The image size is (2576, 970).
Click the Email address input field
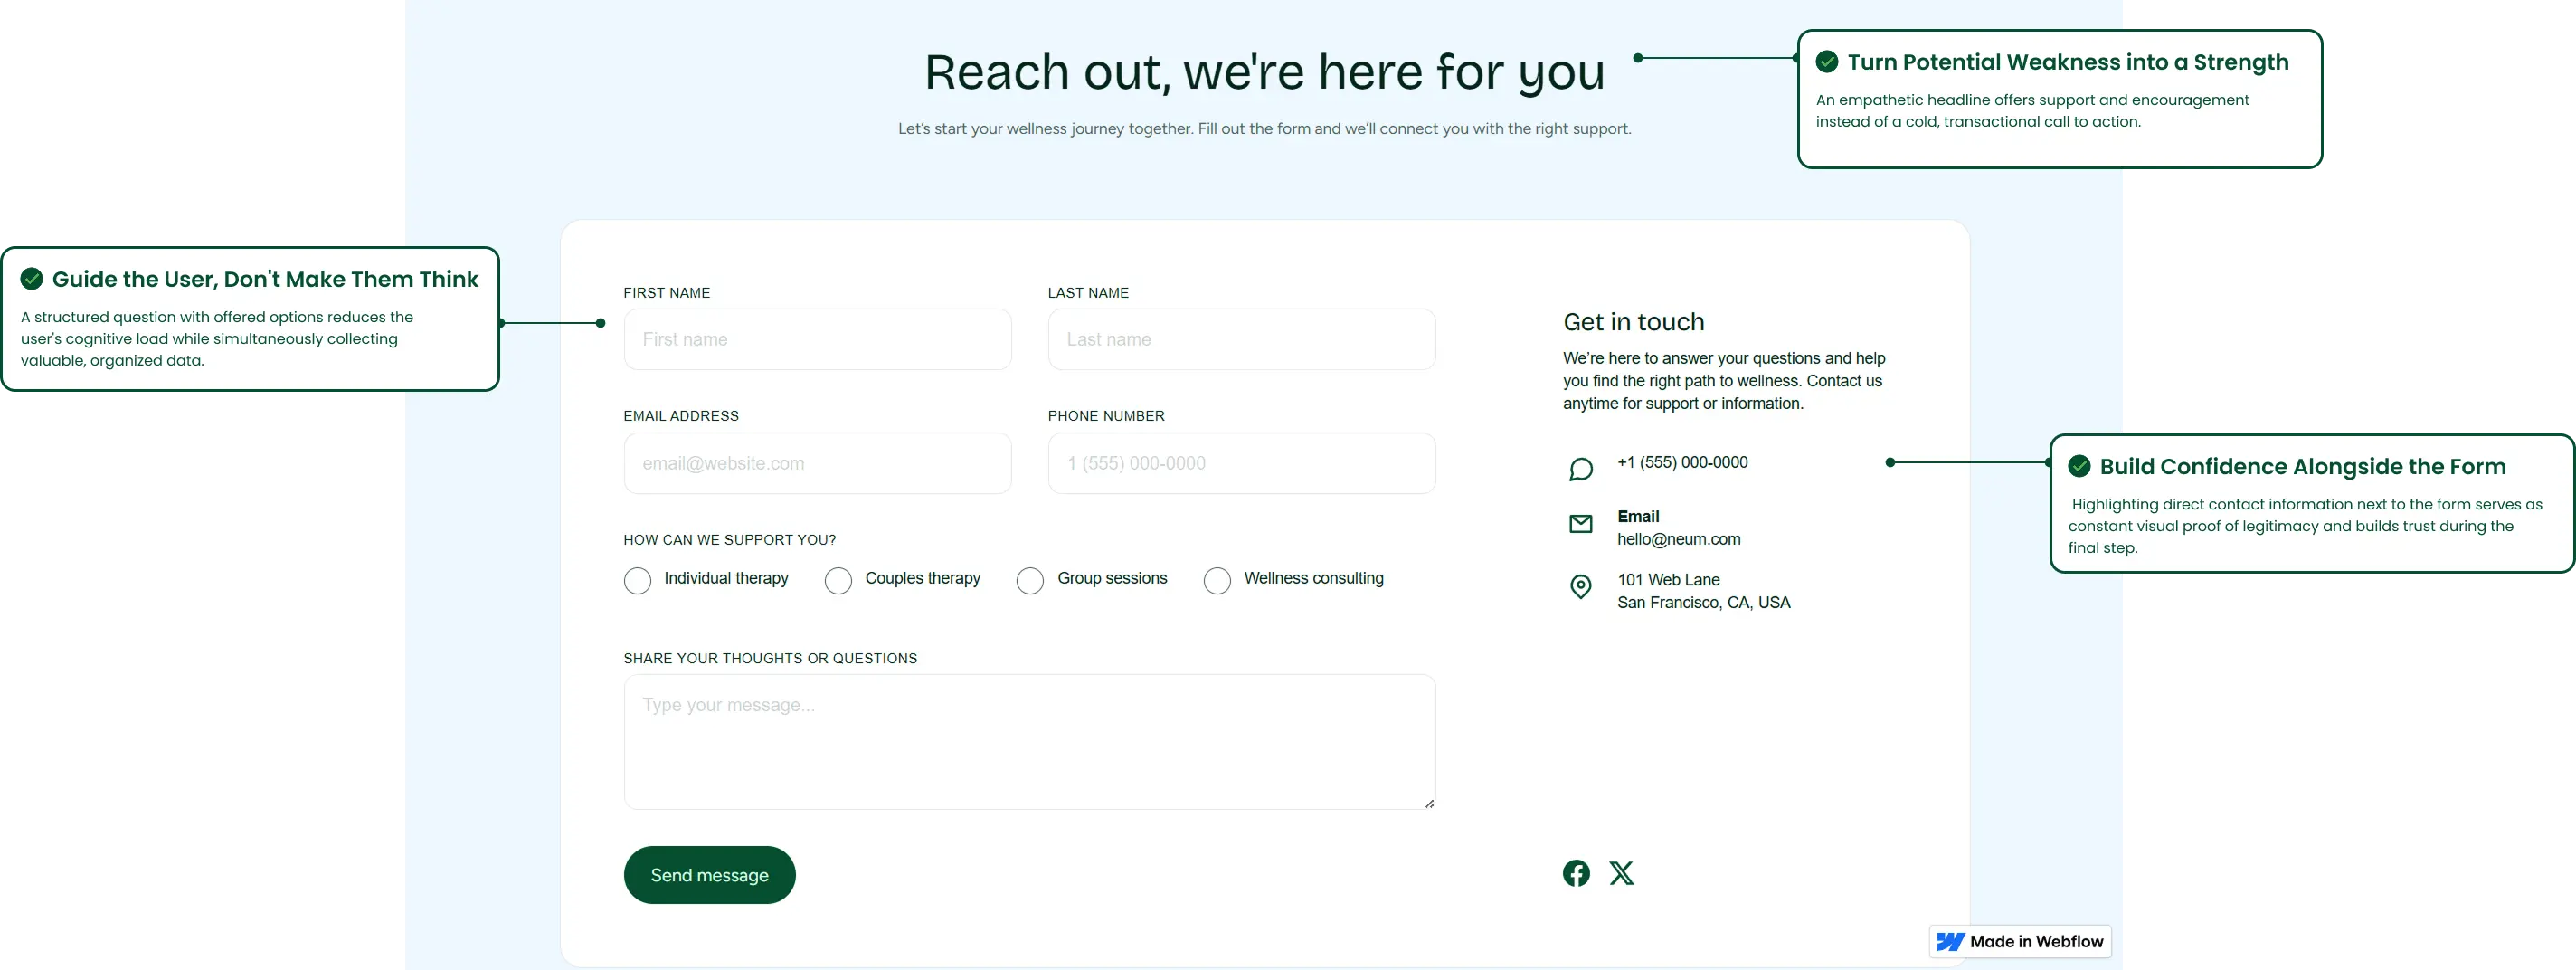pos(816,463)
